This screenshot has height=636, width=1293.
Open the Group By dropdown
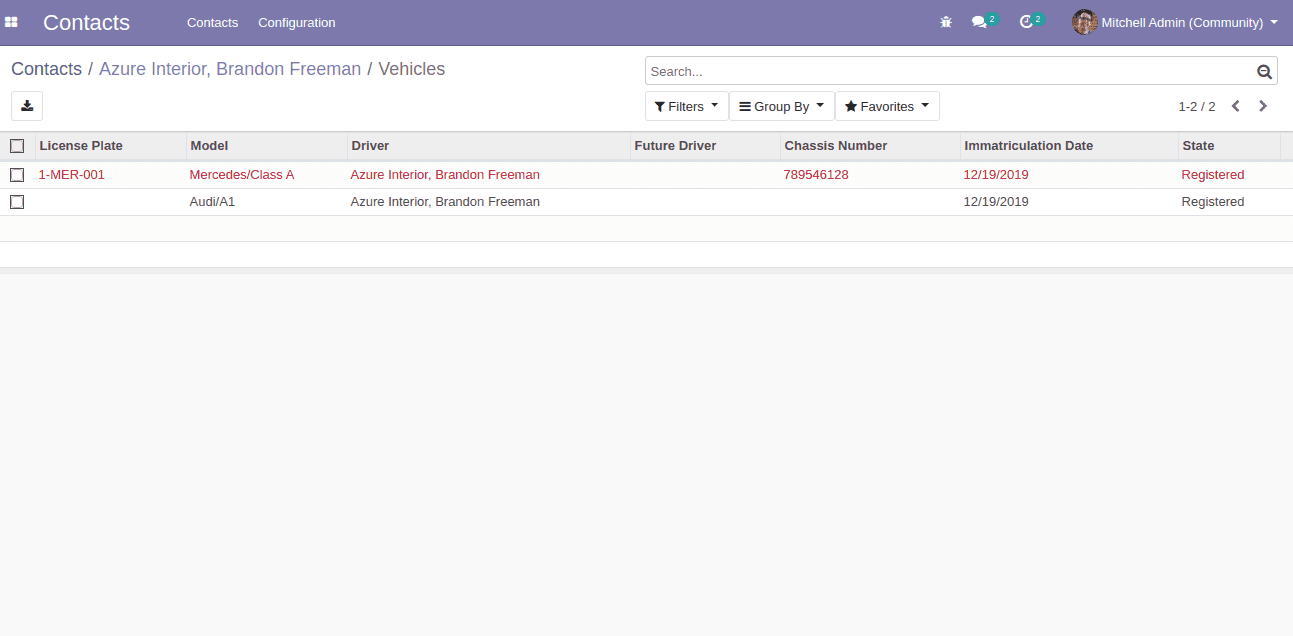(781, 106)
